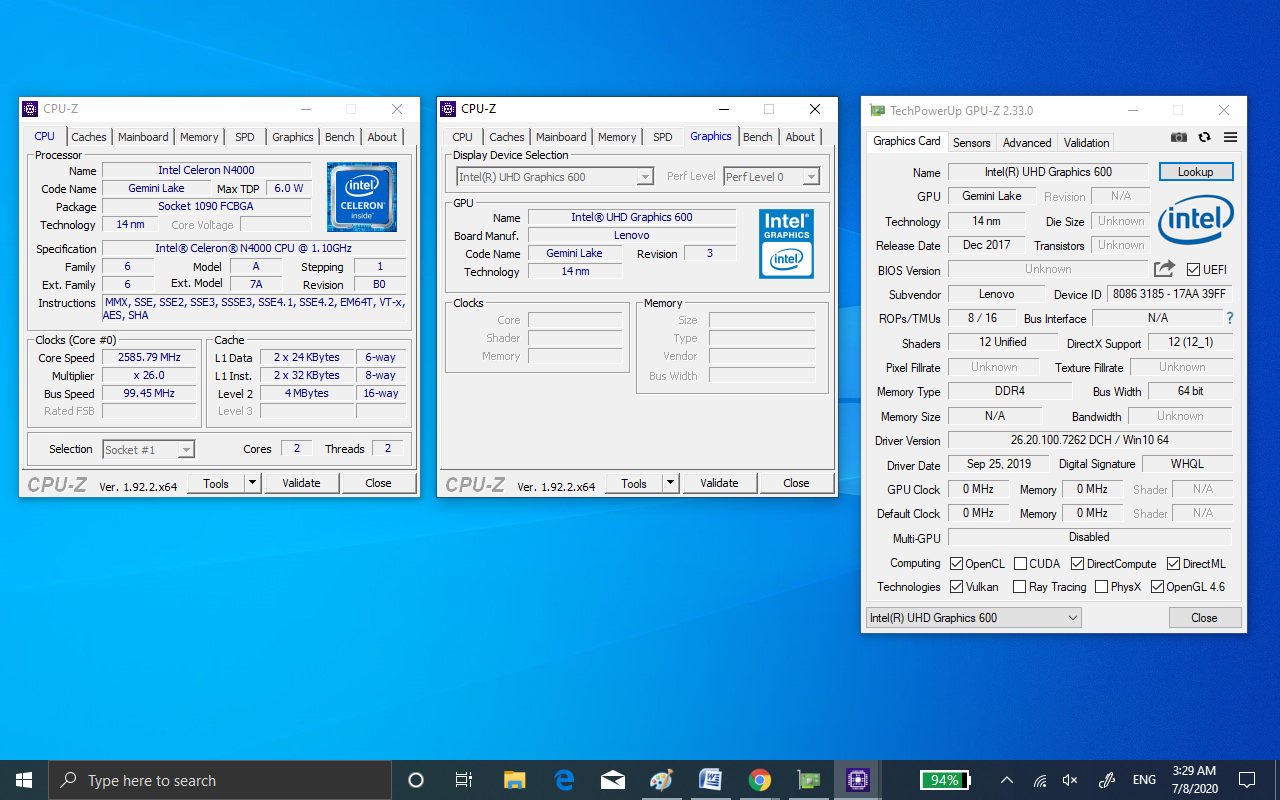Viewport: 1280px width, 800px height.
Task: Click in the taskbar search box
Action: (x=220, y=780)
